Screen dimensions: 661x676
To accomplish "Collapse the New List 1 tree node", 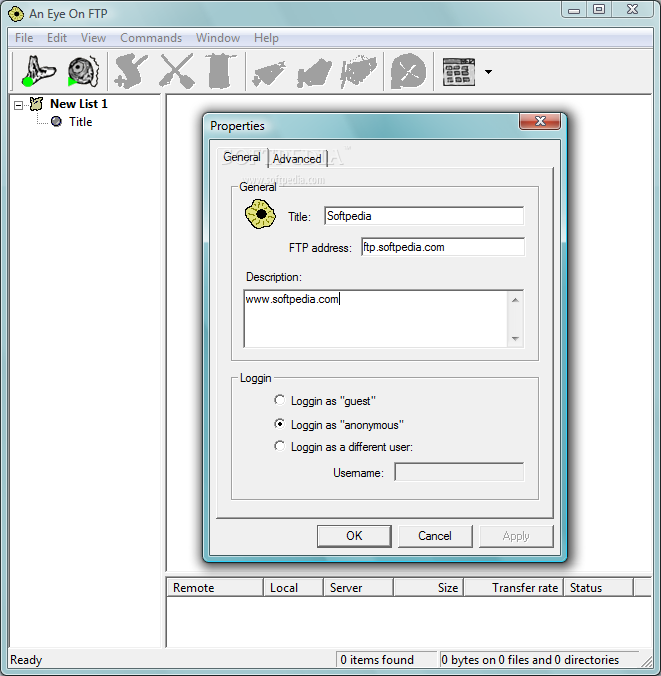I will tap(18, 105).
